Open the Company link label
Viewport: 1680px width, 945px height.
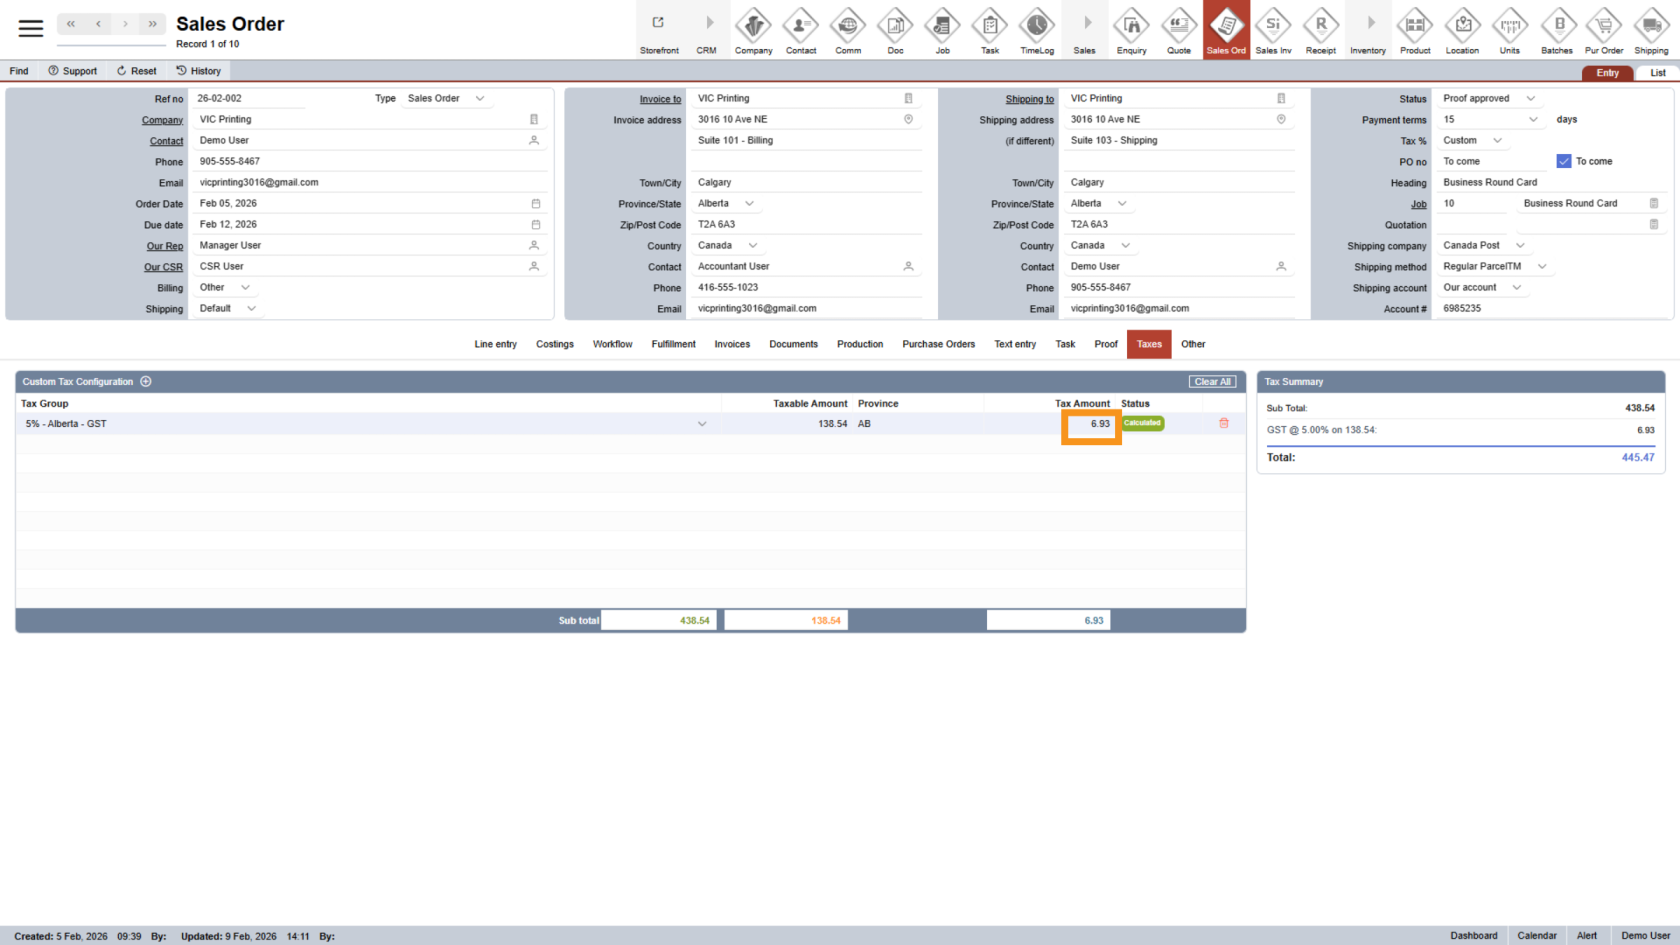(162, 120)
